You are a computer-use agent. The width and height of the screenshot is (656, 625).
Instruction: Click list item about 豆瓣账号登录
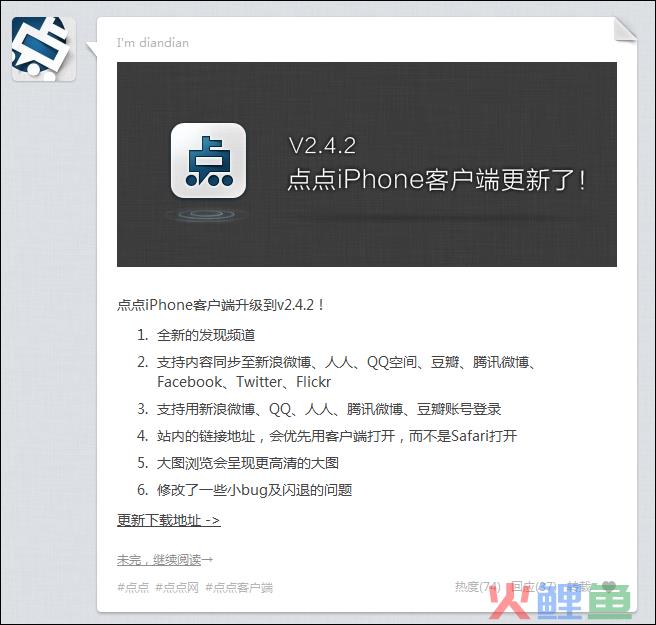[x=329, y=409]
